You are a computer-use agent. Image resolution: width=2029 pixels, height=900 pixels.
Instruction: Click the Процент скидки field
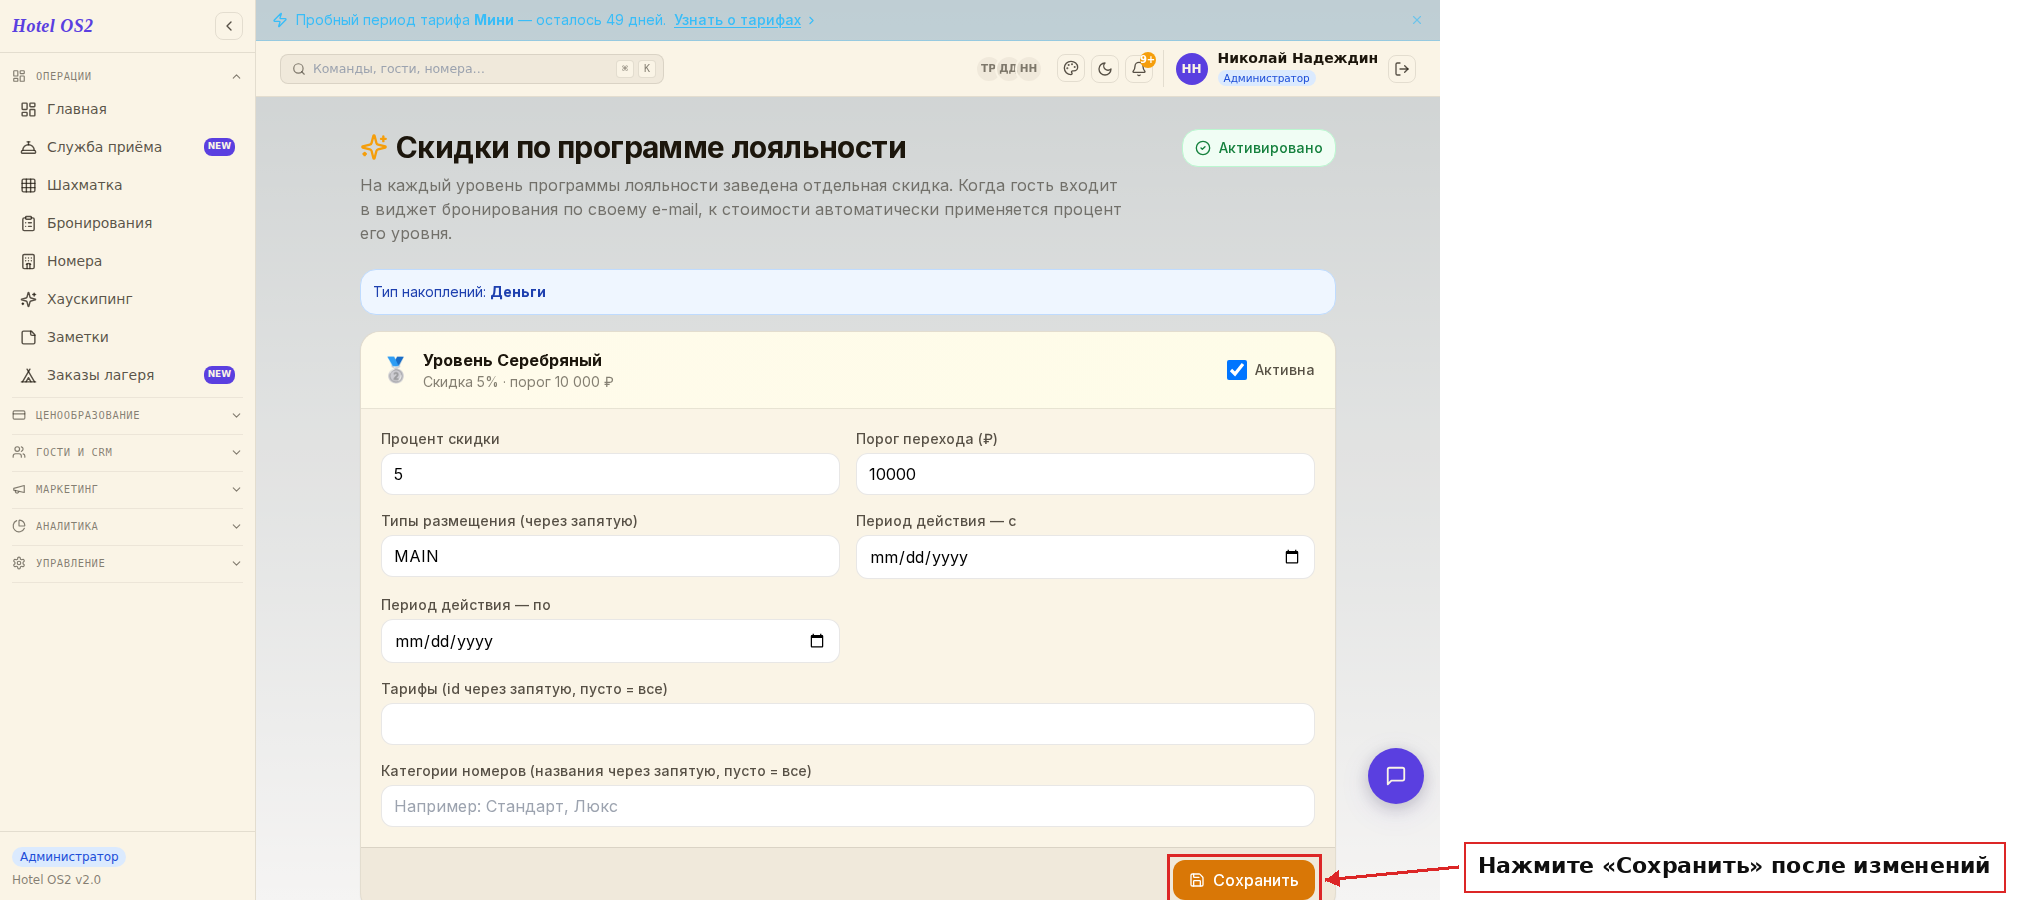[610, 474]
